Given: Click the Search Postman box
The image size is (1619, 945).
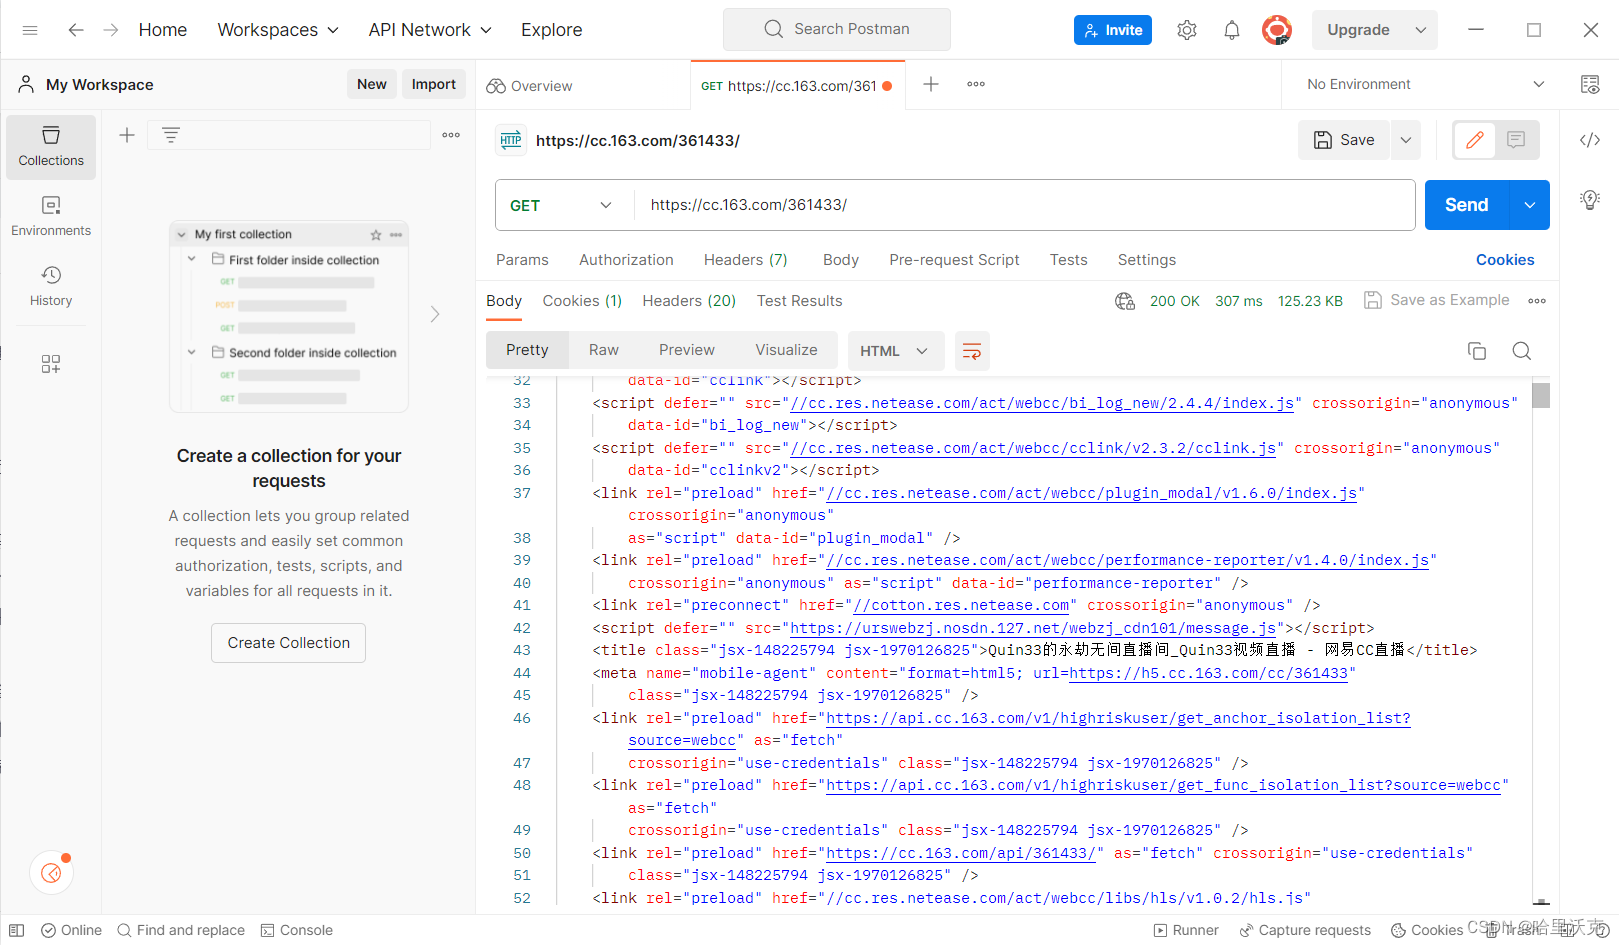Looking at the screenshot, I should (x=837, y=29).
